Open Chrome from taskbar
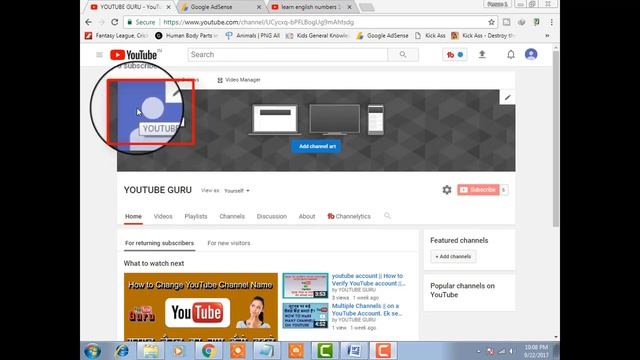Screen dimensions: 640x360 click(x=209, y=351)
